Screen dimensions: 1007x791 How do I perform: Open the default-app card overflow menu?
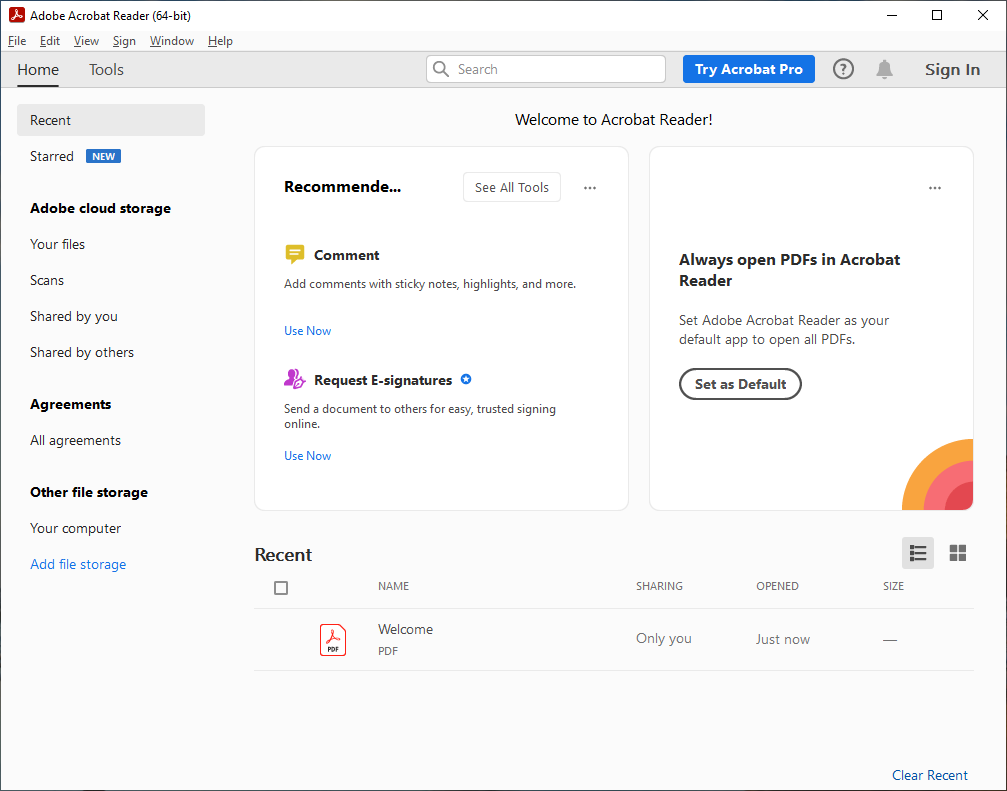tap(935, 187)
